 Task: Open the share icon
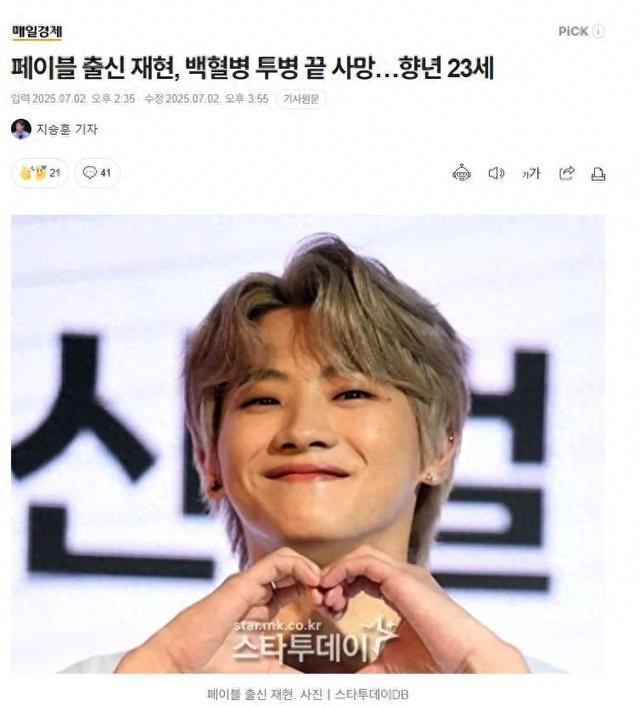(567, 173)
